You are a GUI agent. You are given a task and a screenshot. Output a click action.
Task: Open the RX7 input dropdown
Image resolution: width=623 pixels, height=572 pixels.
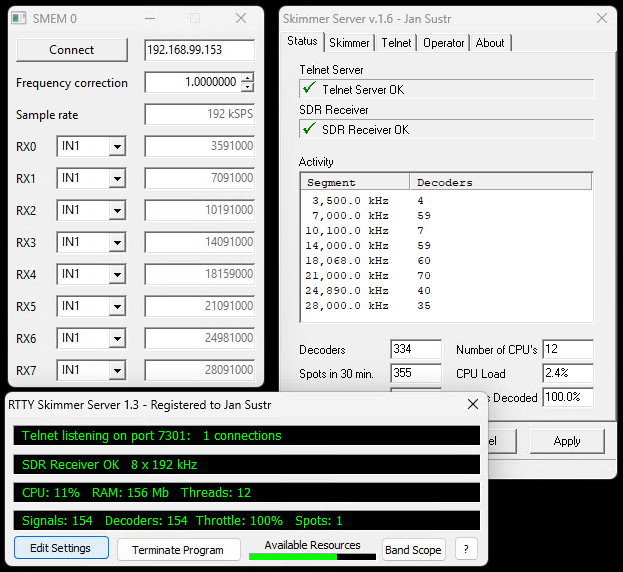tap(117, 371)
